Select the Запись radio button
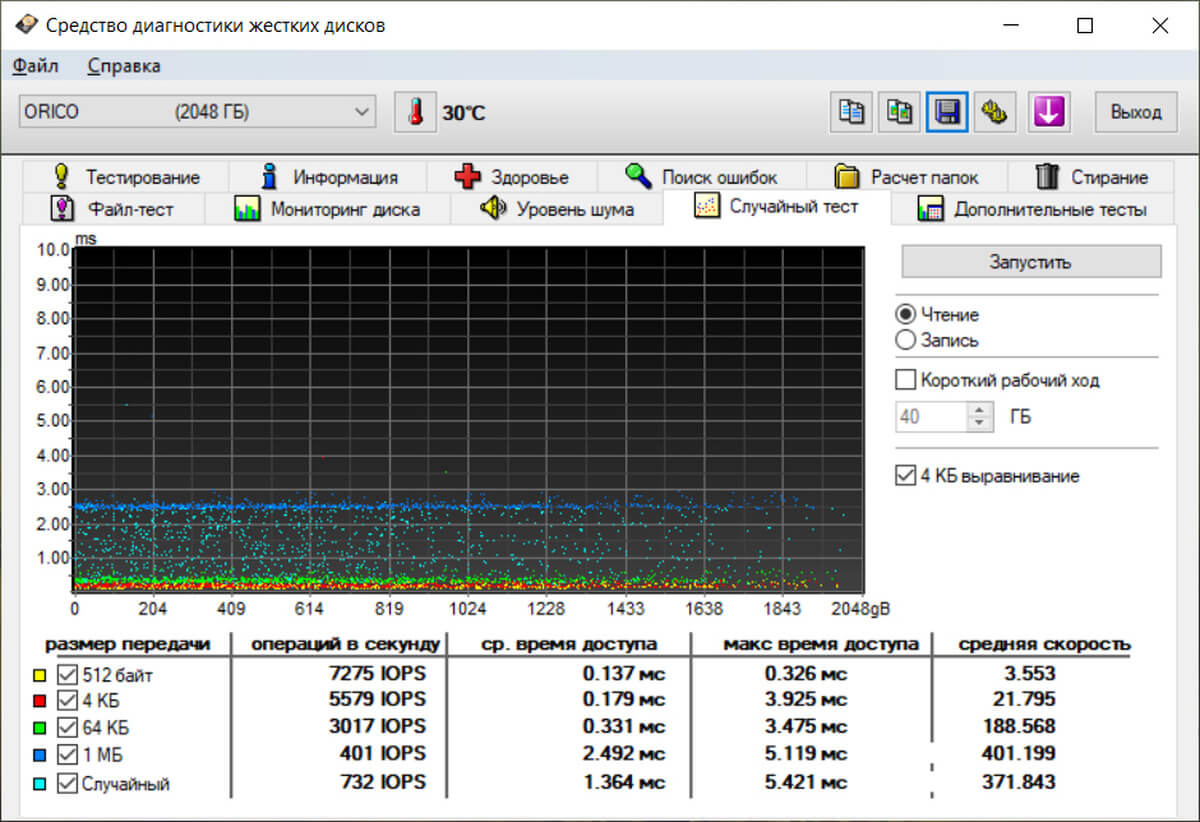The height and width of the screenshot is (822, 1200). pos(906,340)
